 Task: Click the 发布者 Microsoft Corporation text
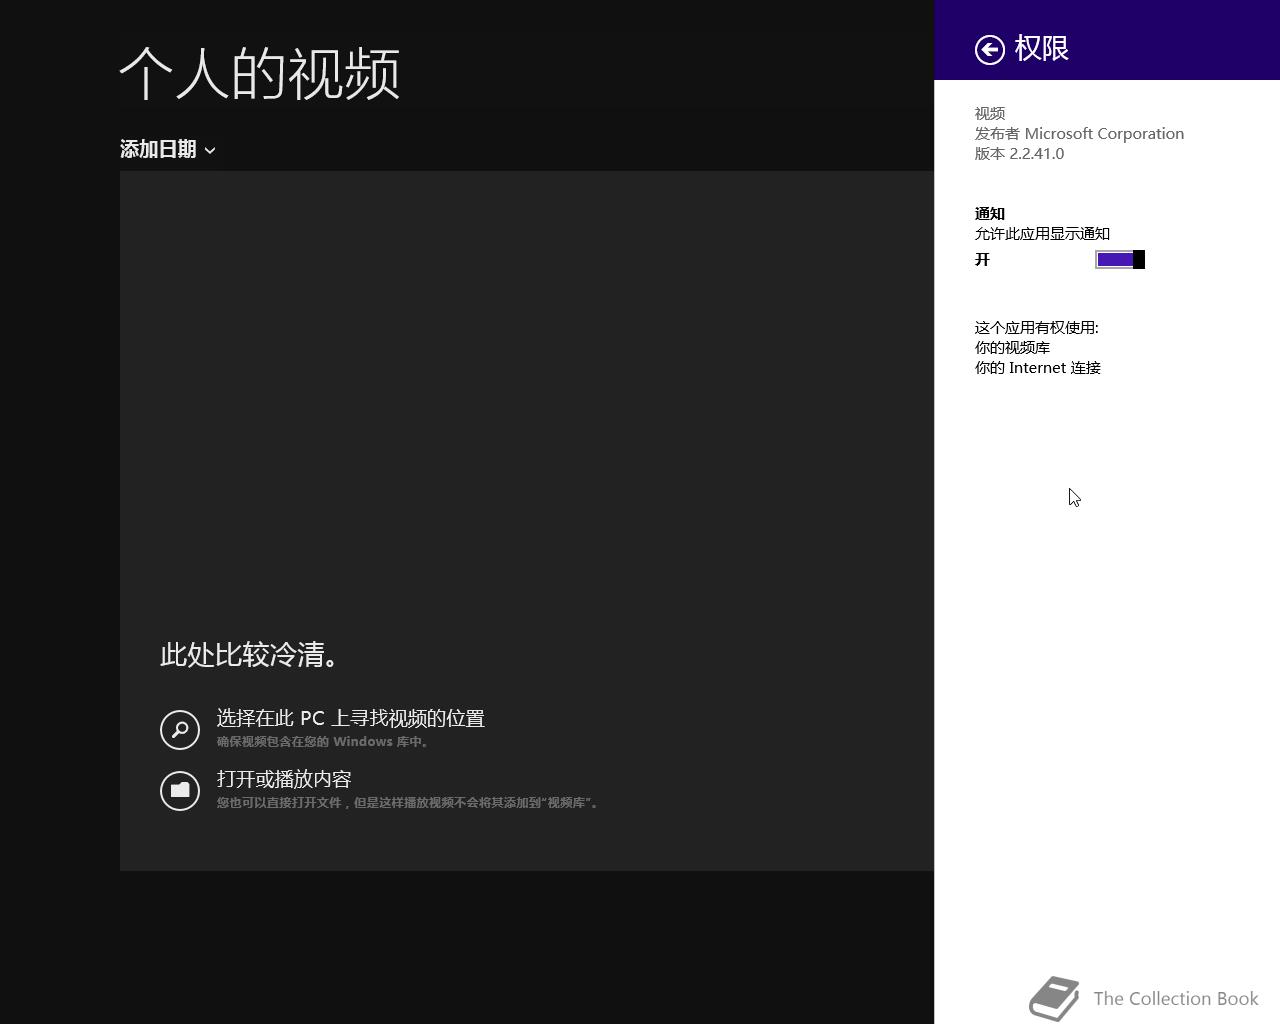click(1079, 134)
